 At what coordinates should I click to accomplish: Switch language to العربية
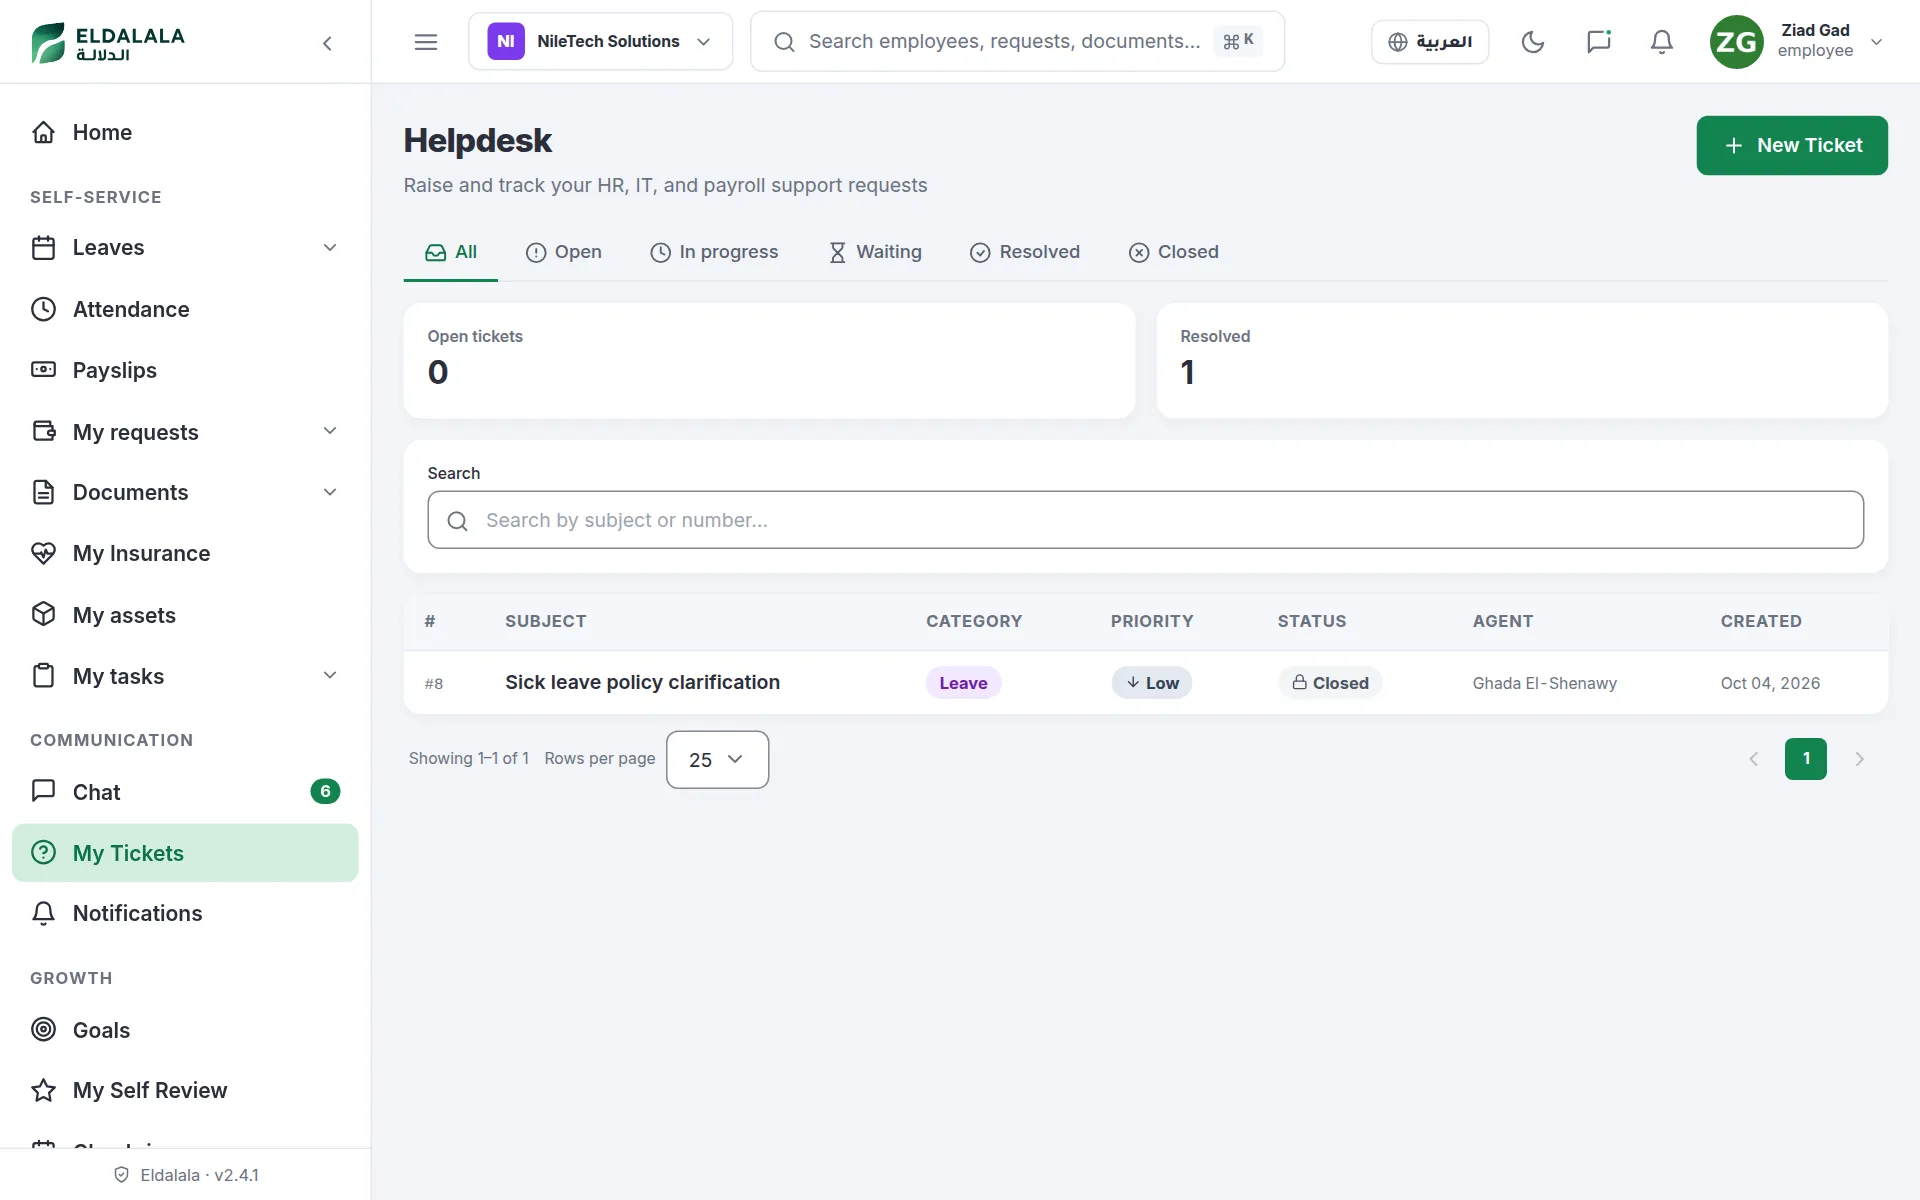pyautogui.click(x=1430, y=42)
